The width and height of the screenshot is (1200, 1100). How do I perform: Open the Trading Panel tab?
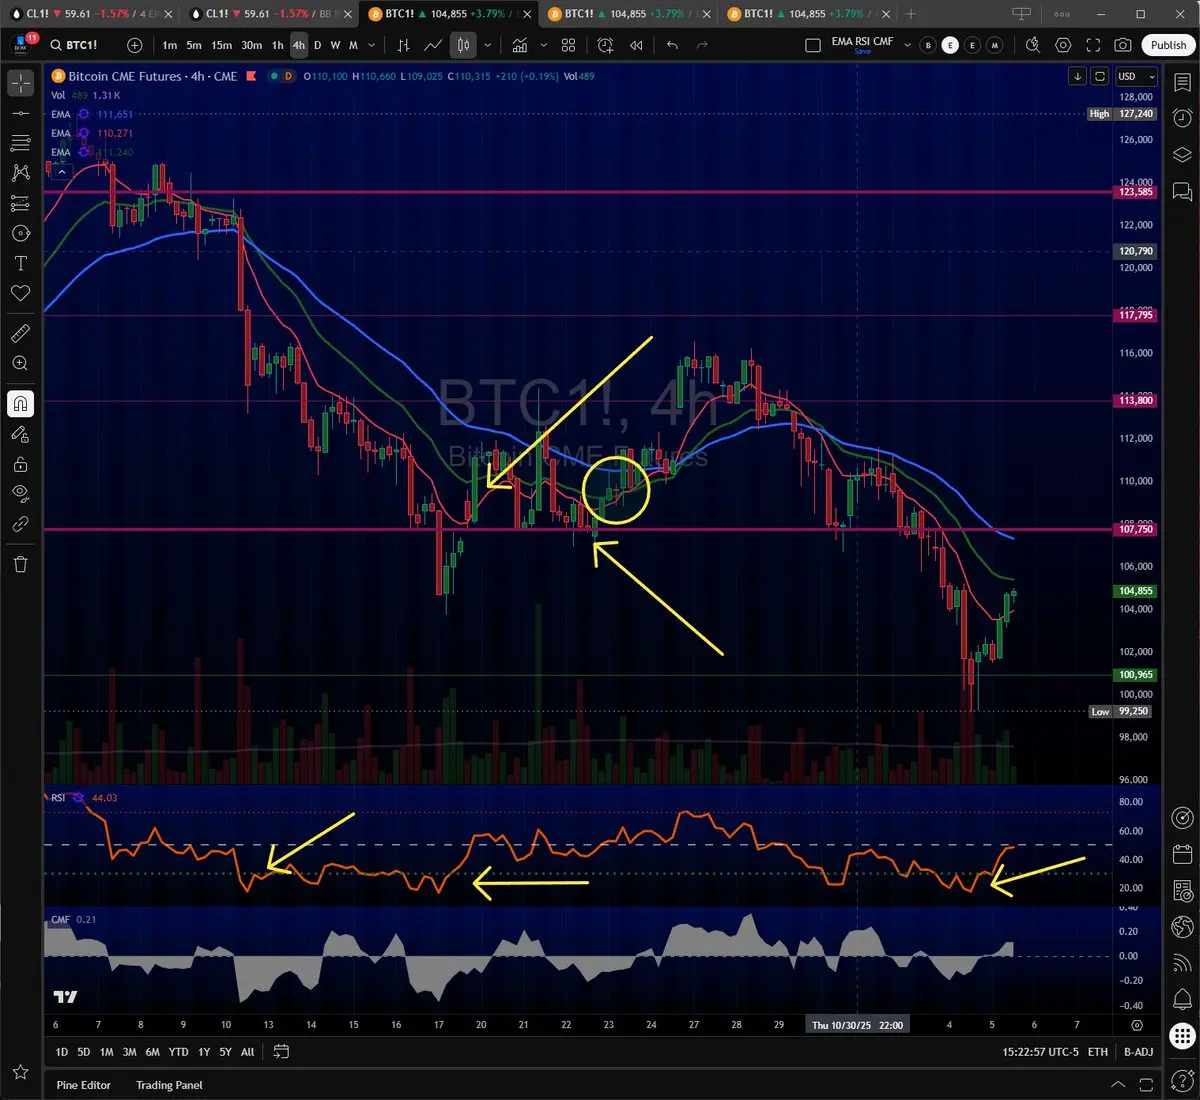click(169, 1085)
